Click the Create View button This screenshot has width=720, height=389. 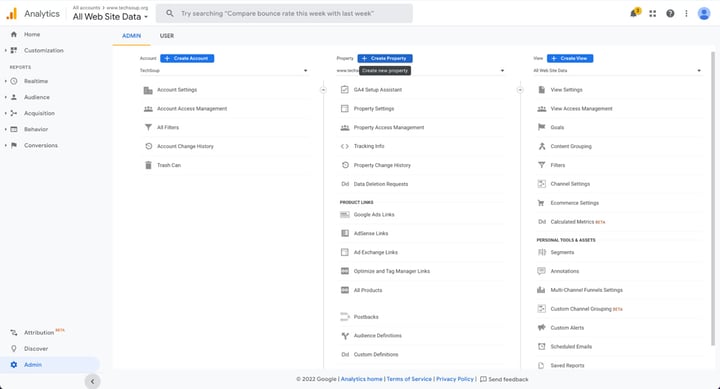[x=570, y=58]
